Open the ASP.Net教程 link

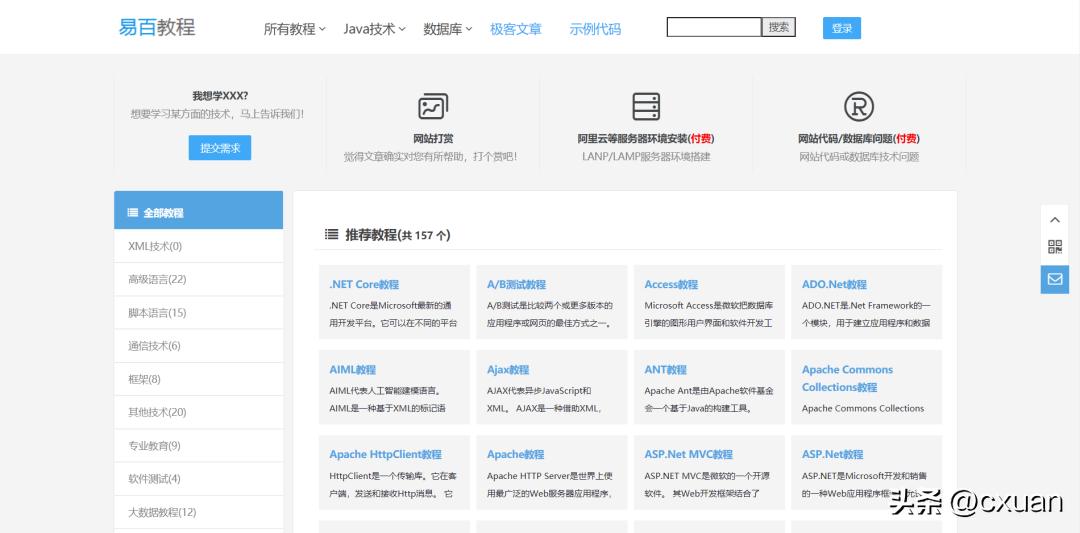[x=832, y=454]
